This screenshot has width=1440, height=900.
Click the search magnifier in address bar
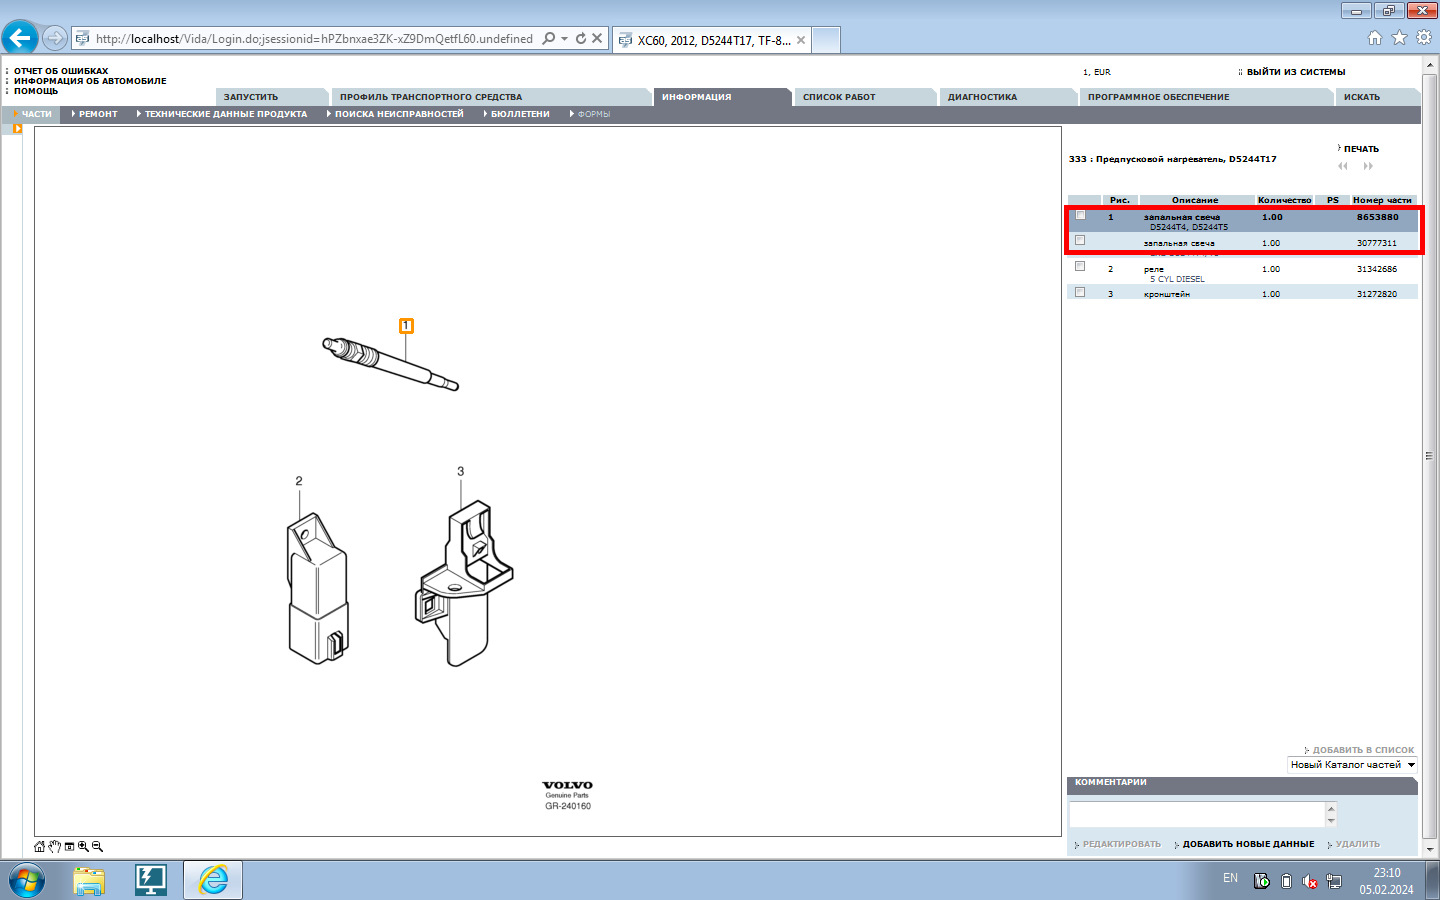click(548, 38)
